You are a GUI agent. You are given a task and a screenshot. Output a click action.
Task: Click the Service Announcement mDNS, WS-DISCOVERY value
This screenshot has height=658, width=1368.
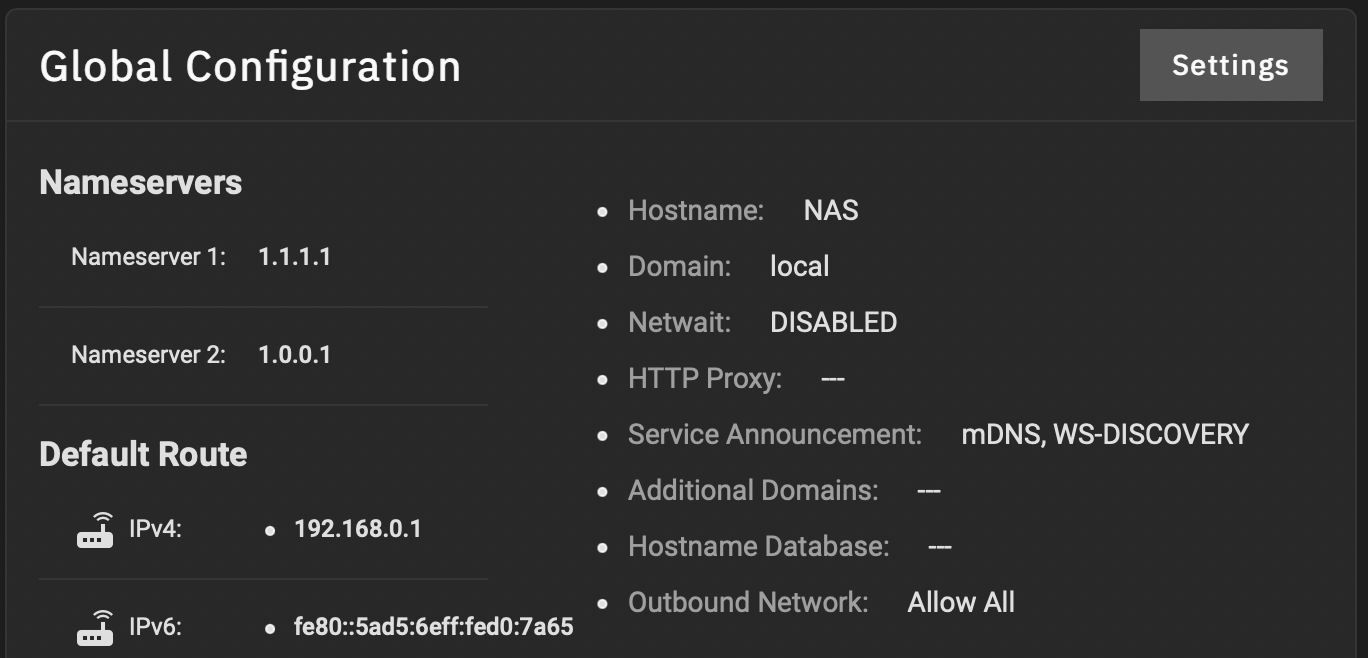click(x=1105, y=435)
